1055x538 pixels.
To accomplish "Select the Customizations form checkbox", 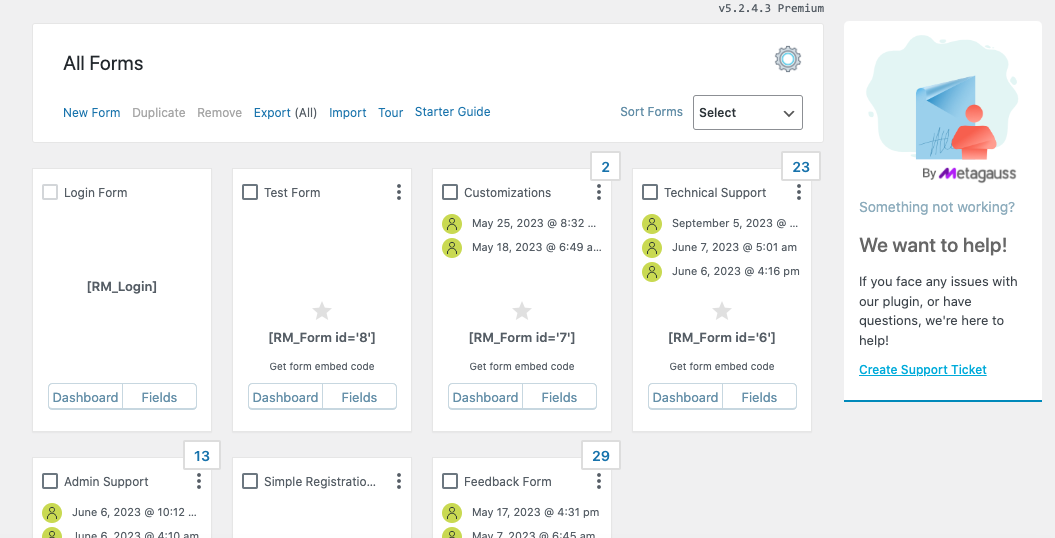I will tap(450, 192).
